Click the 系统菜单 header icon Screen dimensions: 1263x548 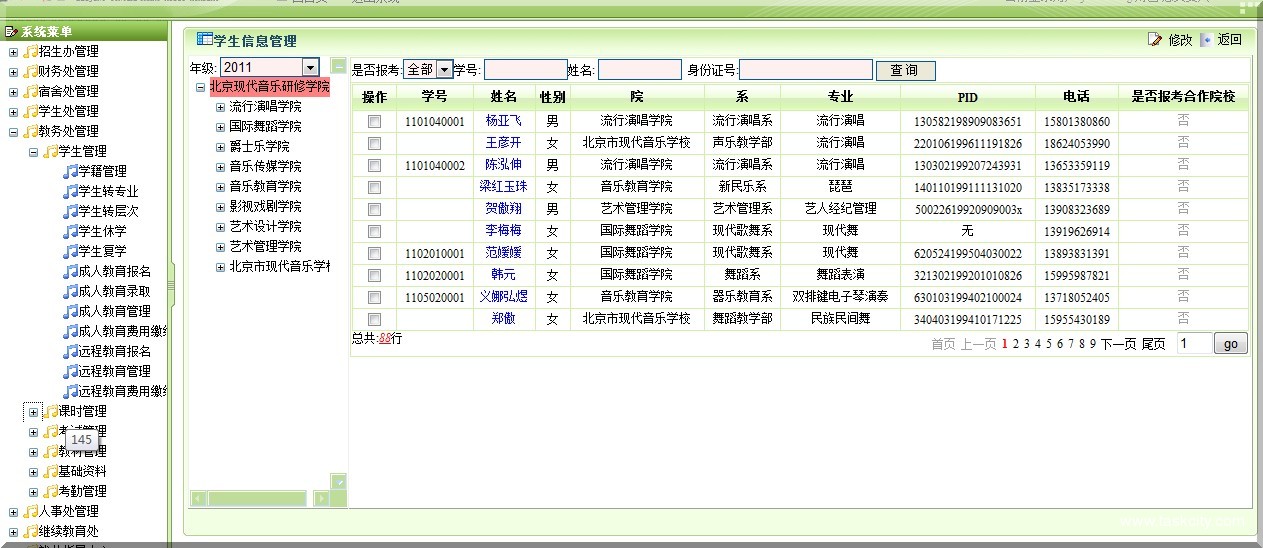(x=11, y=31)
